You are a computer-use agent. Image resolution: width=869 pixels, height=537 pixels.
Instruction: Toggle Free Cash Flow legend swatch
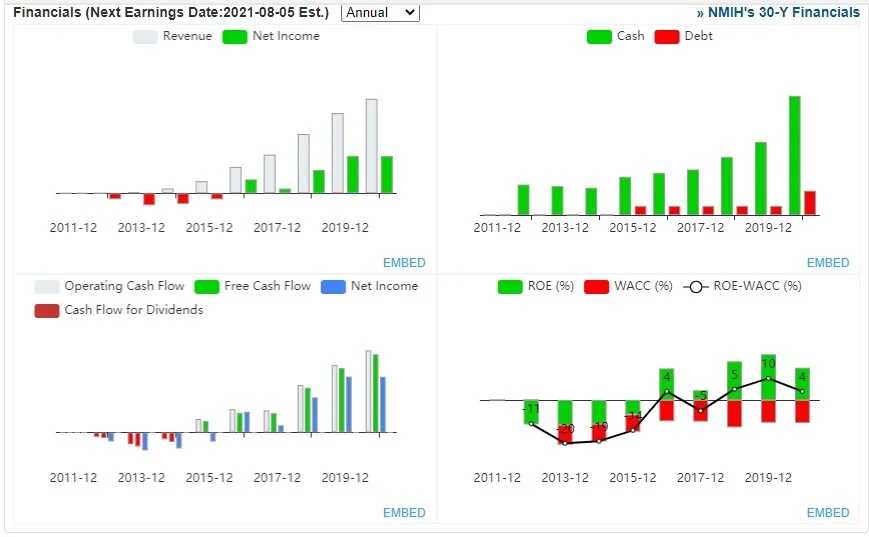[x=207, y=287]
